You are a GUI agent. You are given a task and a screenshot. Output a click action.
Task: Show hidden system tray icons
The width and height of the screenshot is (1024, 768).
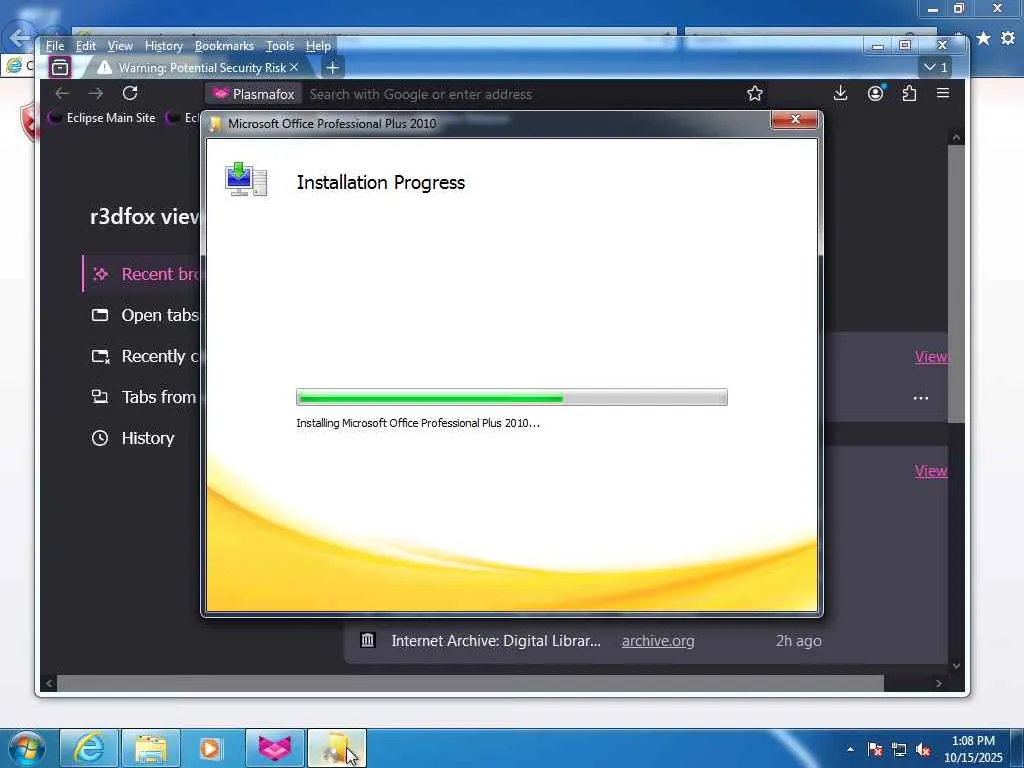[850, 749]
